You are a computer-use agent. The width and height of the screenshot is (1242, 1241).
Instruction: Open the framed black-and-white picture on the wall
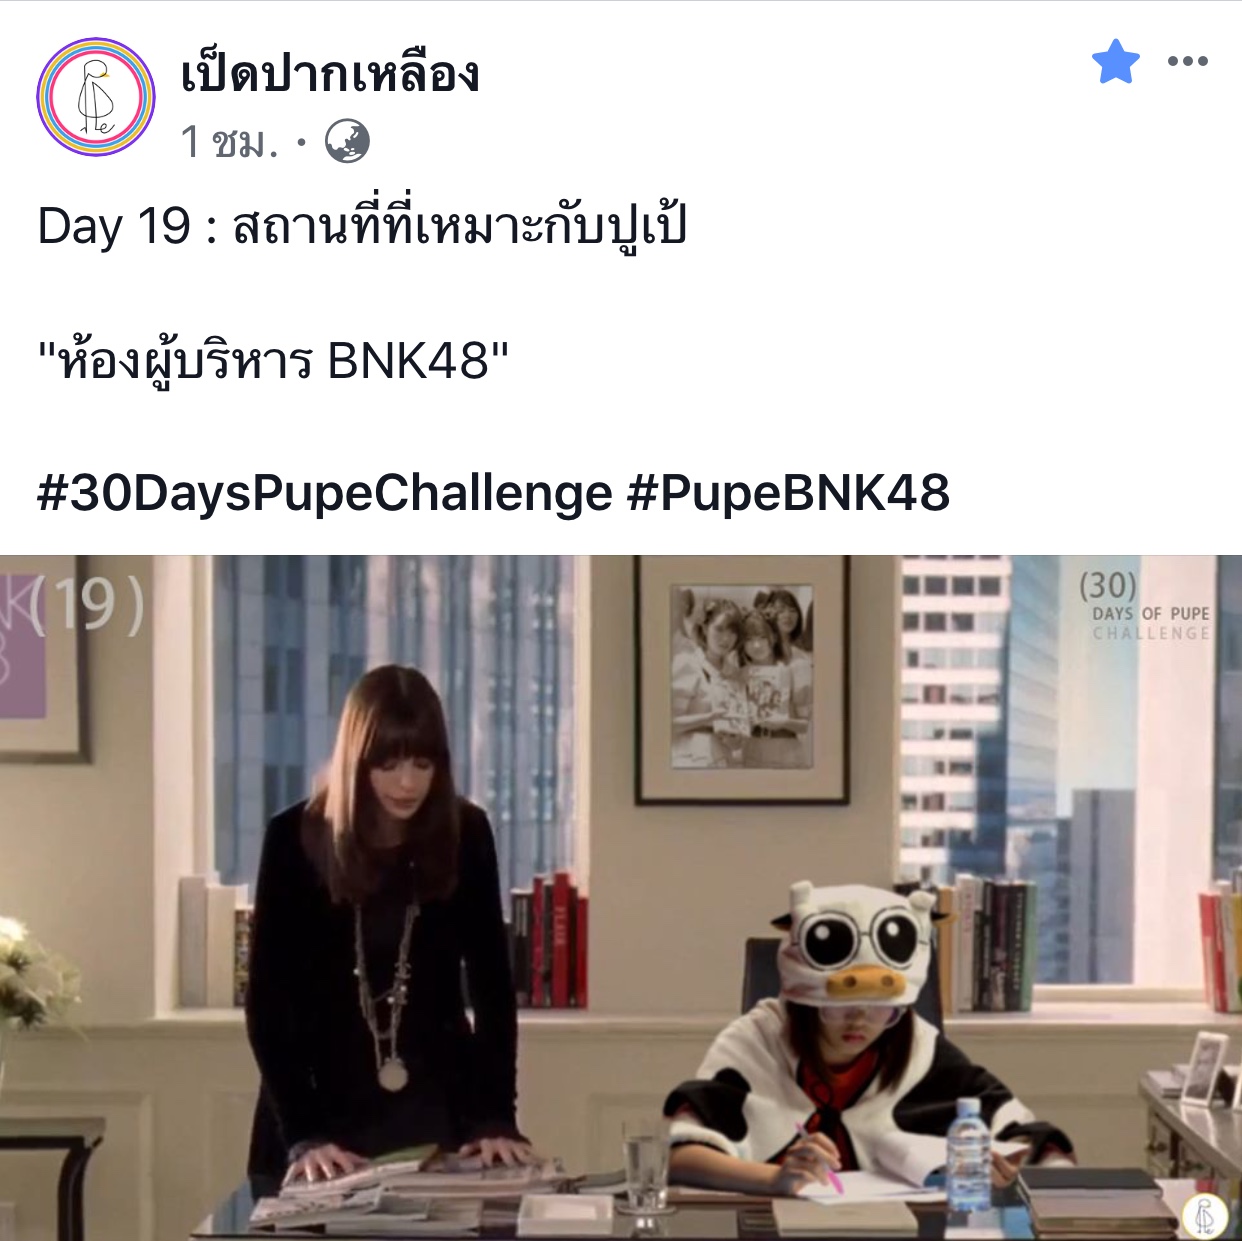pyautogui.click(x=742, y=680)
